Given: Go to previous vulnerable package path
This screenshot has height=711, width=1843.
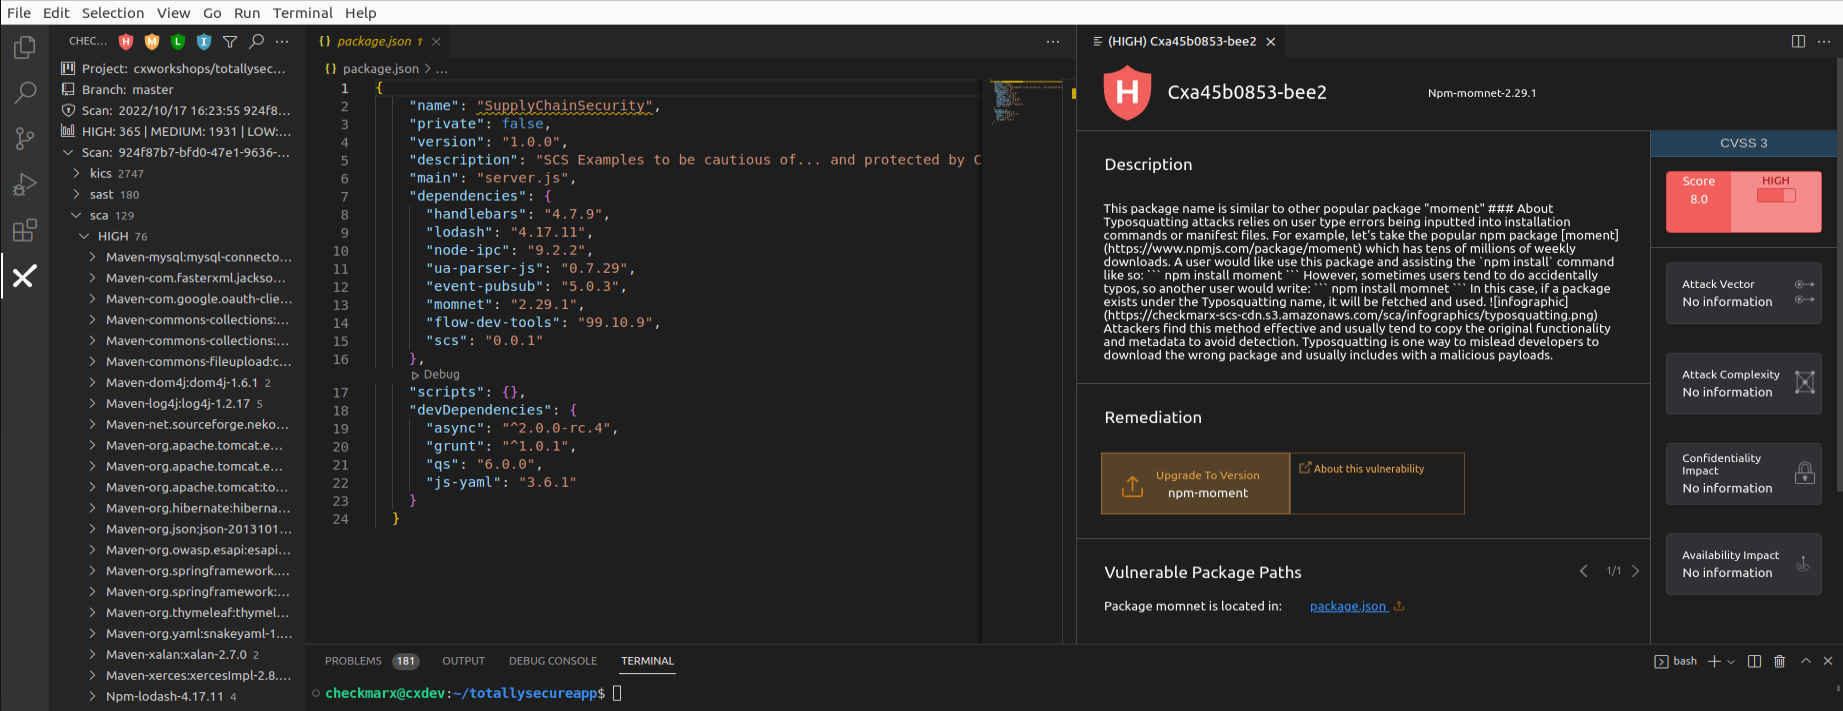Looking at the screenshot, I should (x=1583, y=571).
